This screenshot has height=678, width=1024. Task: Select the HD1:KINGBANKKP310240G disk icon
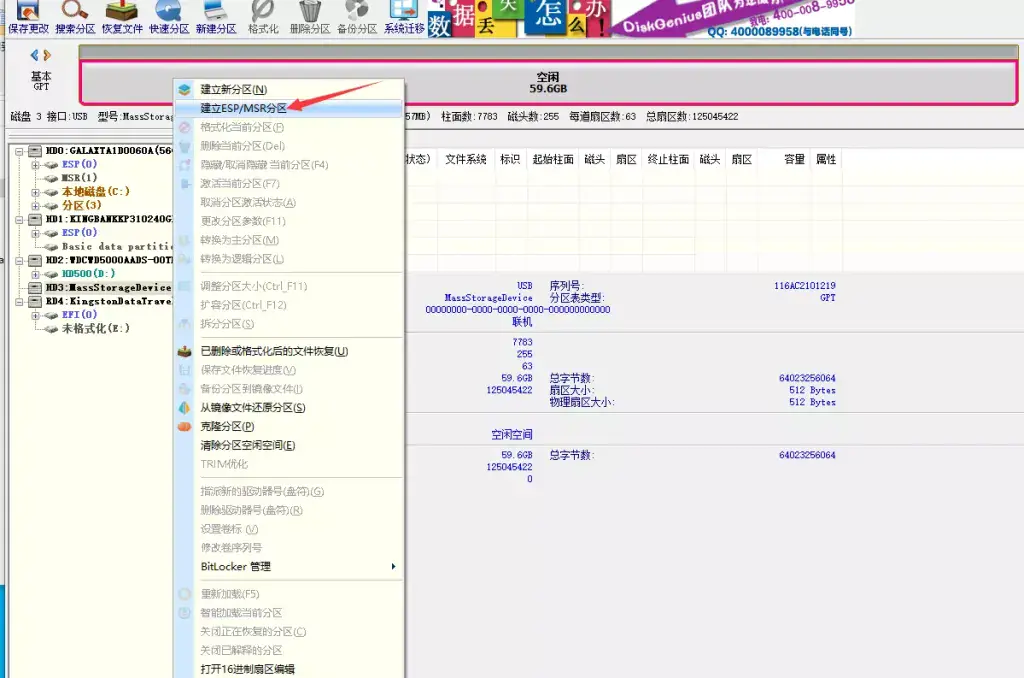[35, 219]
